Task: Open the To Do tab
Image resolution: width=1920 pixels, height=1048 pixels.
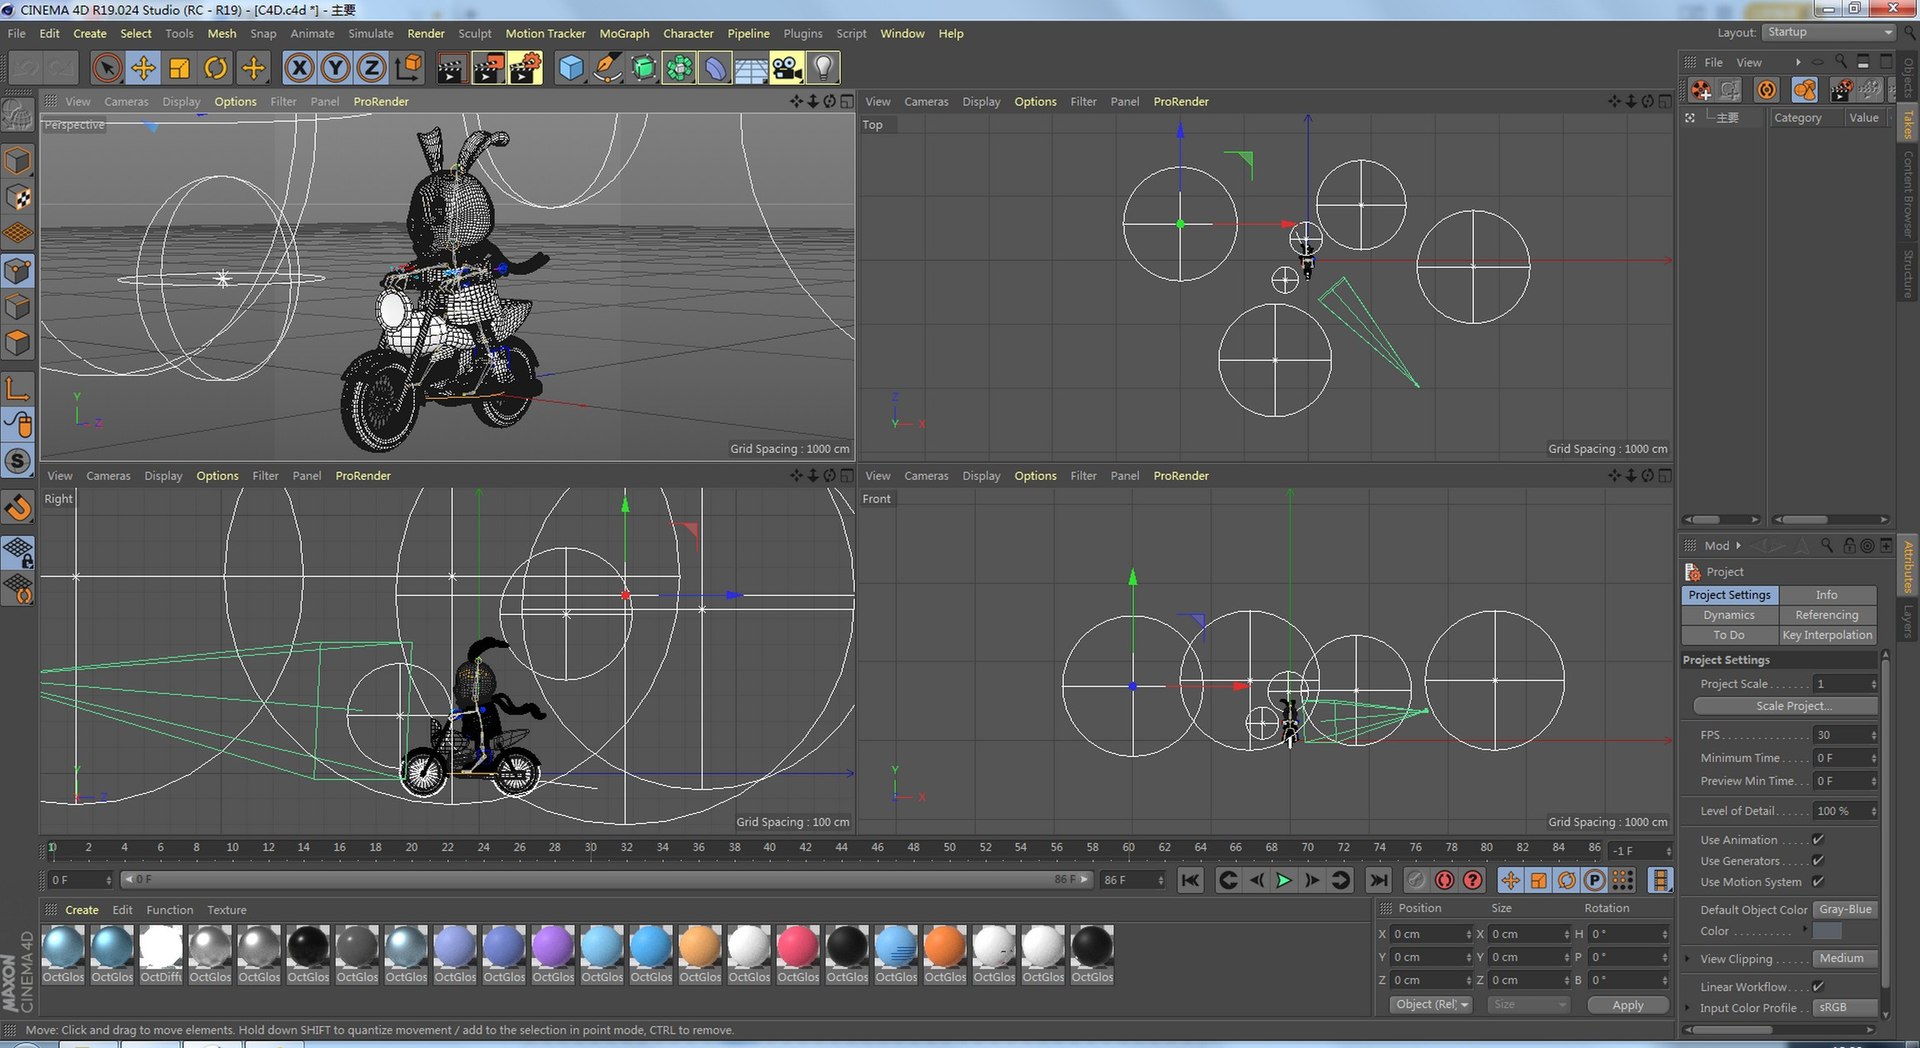Action: (x=1729, y=635)
